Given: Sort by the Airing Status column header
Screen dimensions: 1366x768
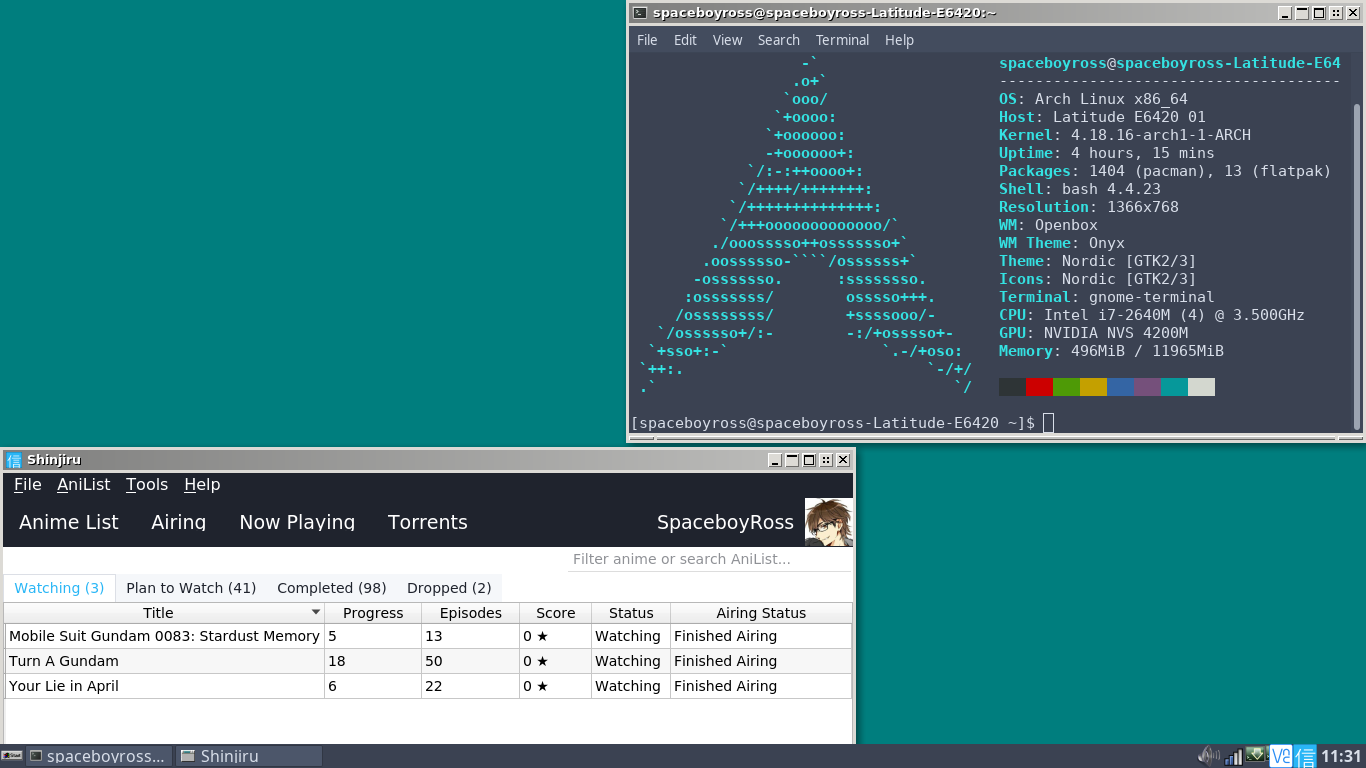Looking at the screenshot, I should click(761, 613).
